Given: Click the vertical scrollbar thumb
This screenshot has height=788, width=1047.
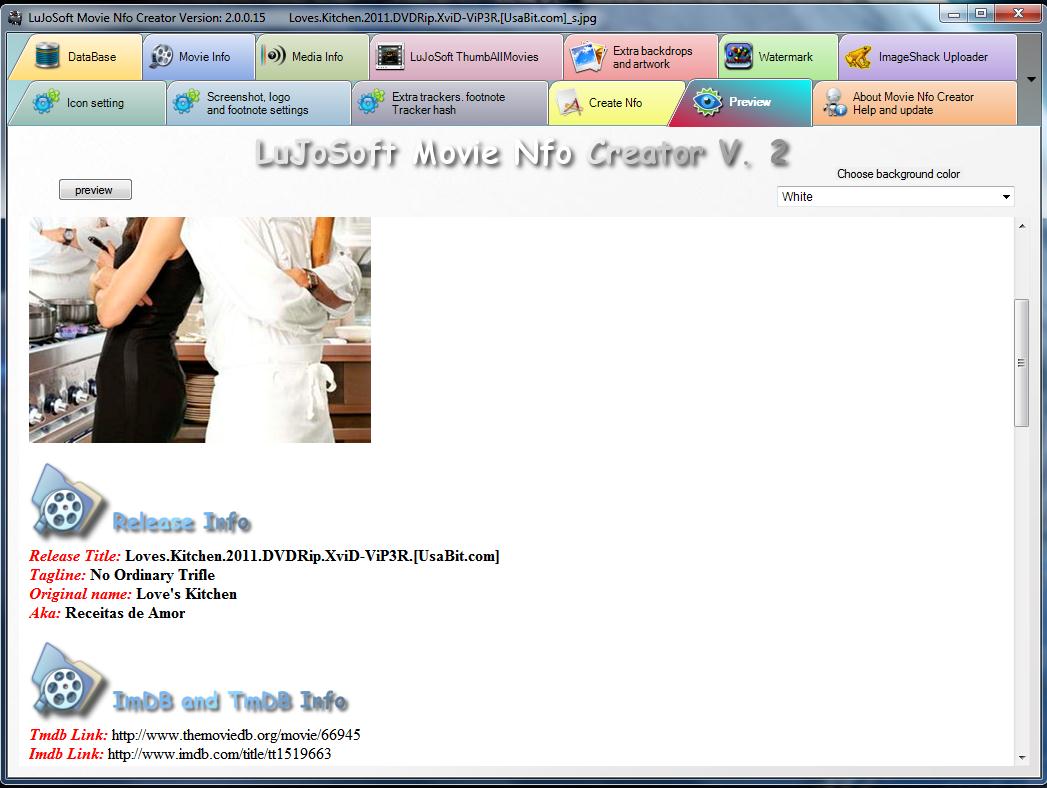Looking at the screenshot, I should [1022, 363].
